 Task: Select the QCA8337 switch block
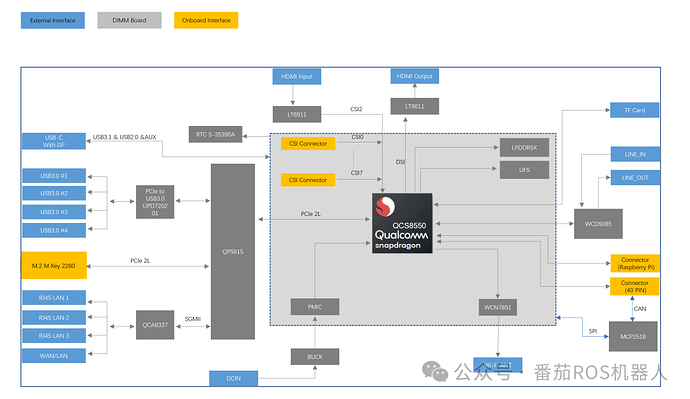coord(155,325)
